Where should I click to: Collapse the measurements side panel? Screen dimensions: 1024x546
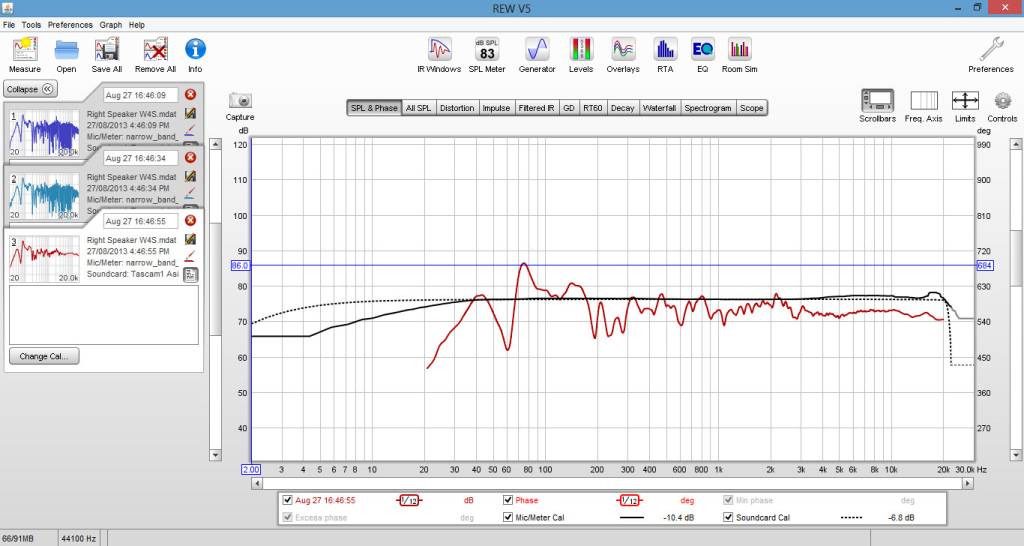pos(32,89)
